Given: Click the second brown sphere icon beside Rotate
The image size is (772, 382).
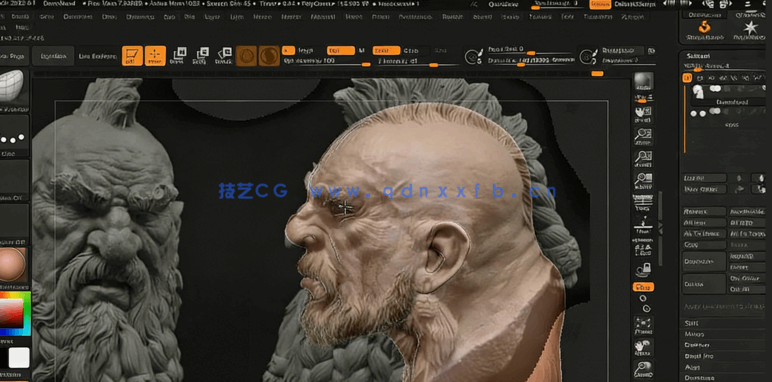Looking at the screenshot, I should pyautogui.click(x=269, y=56).
